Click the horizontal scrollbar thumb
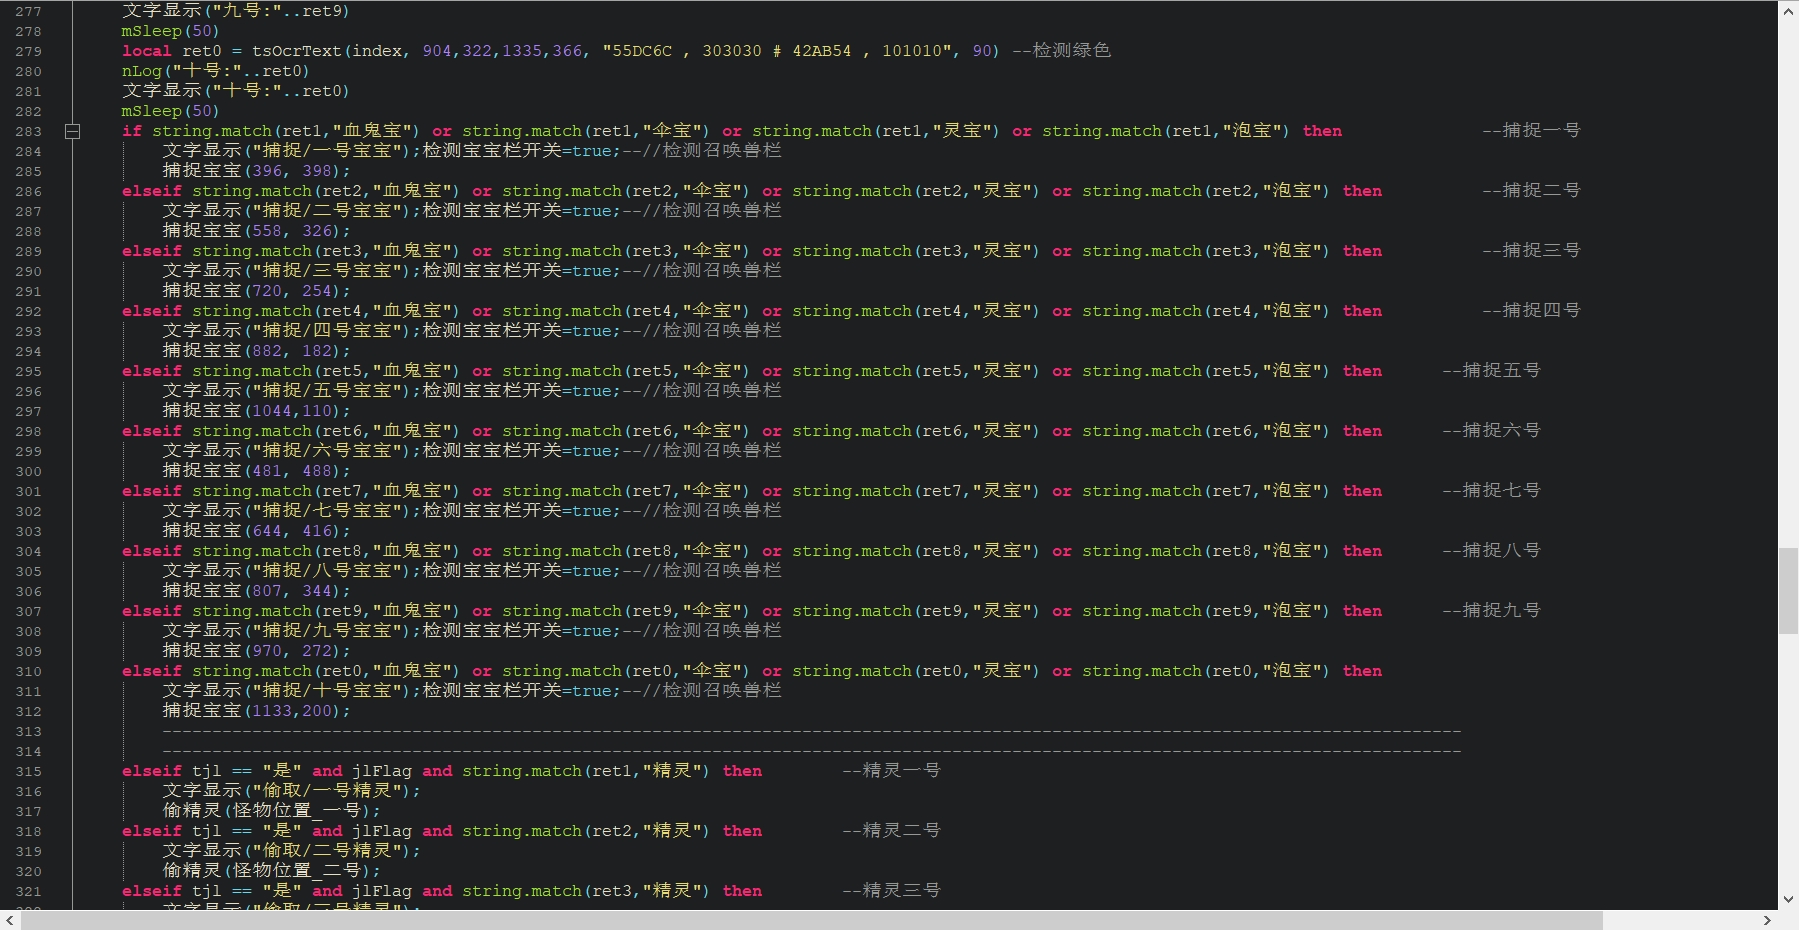1799x930 pixels. [x=811, y=920]
